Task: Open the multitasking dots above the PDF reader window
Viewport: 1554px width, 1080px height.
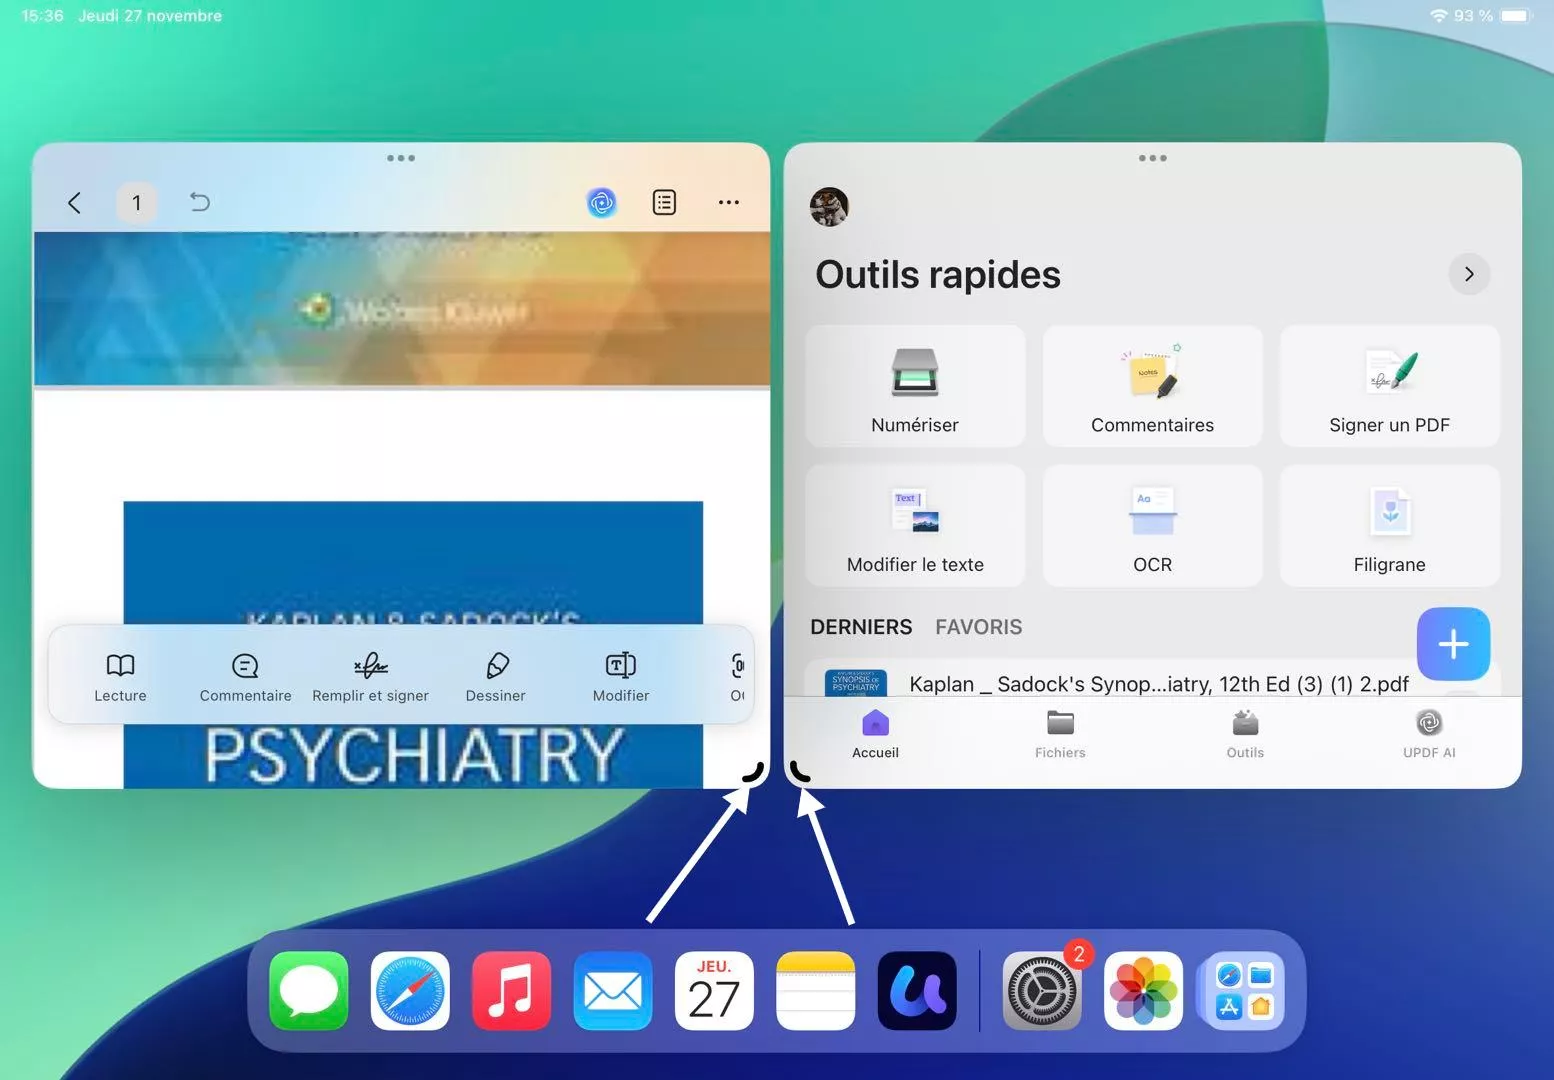Action: pos(401,158)
